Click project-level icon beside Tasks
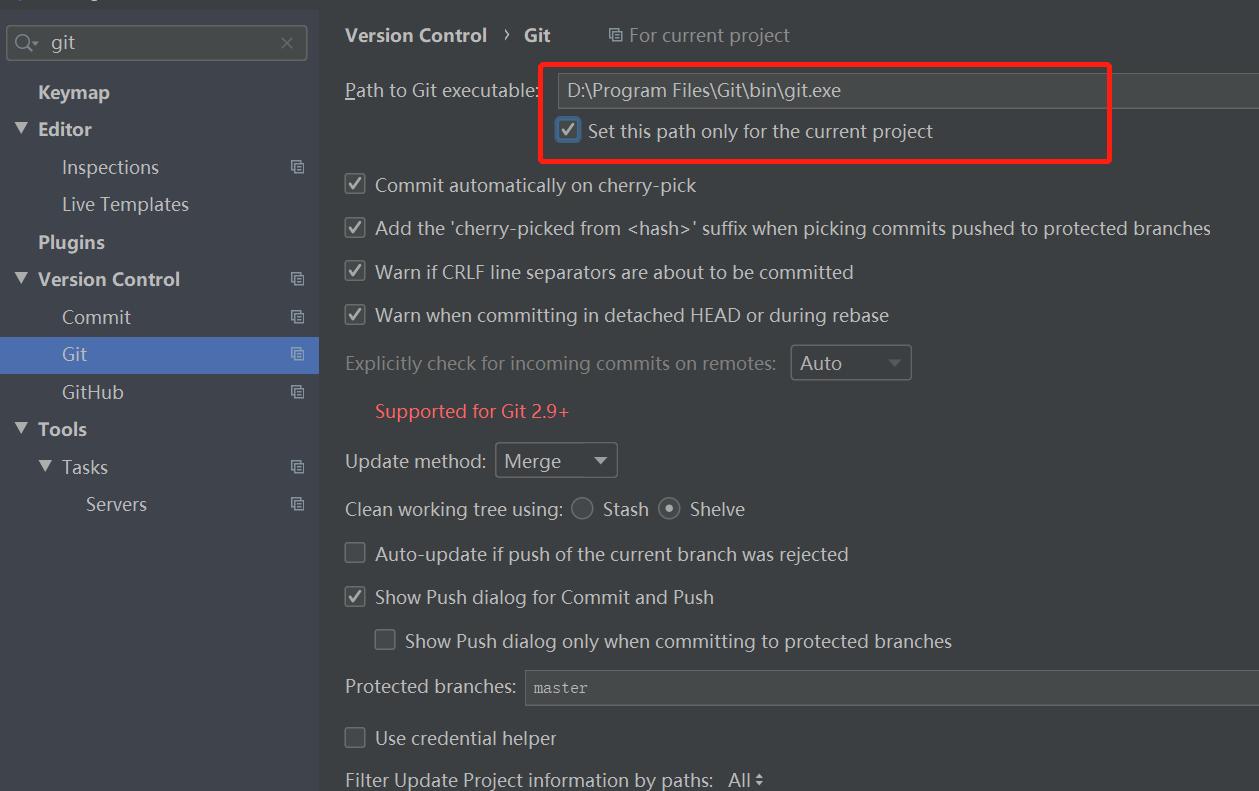Image resolution: width=1259 pixels, height=791 pixels. click(297, 467)
